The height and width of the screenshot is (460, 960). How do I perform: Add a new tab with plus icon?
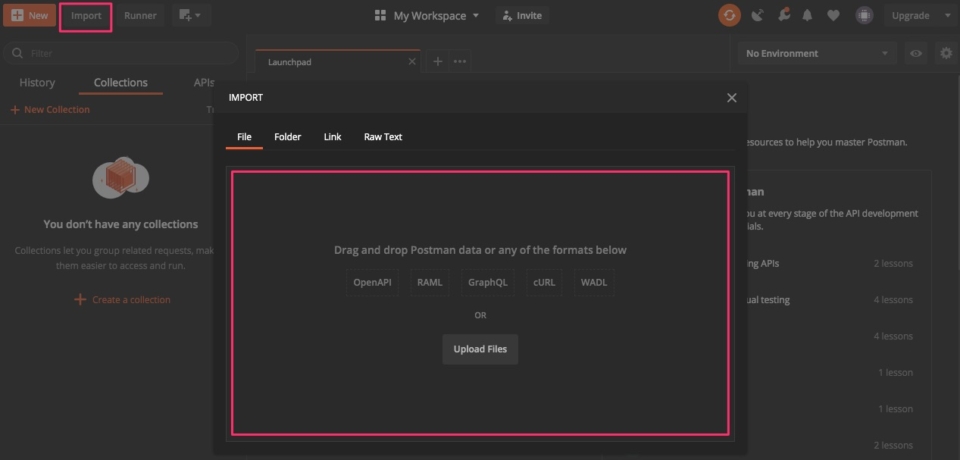point(437,61)
